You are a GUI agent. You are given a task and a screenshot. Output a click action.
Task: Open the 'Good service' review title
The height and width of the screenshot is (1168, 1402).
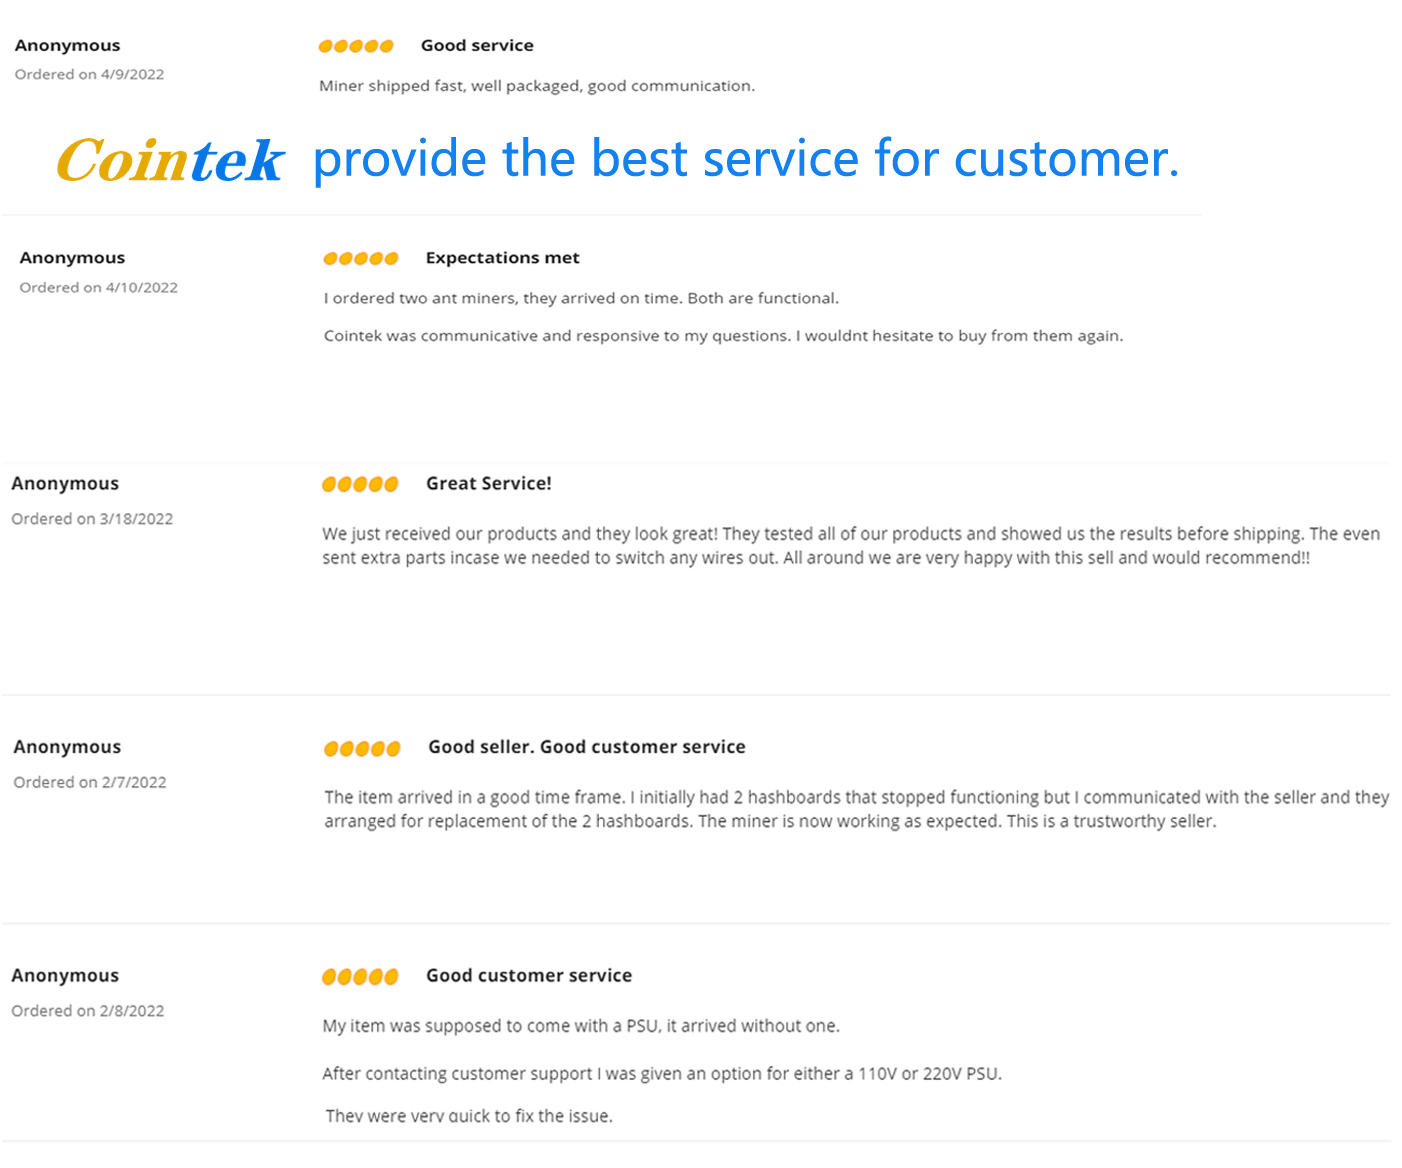[x=477, y=45]
